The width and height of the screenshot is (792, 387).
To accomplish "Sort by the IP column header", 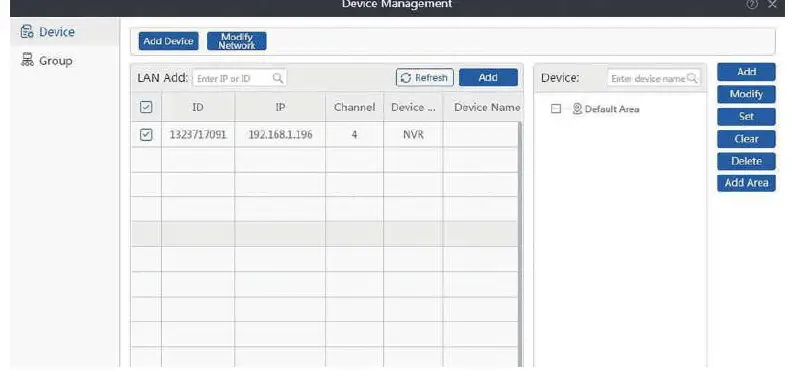I will coord(280,107).
